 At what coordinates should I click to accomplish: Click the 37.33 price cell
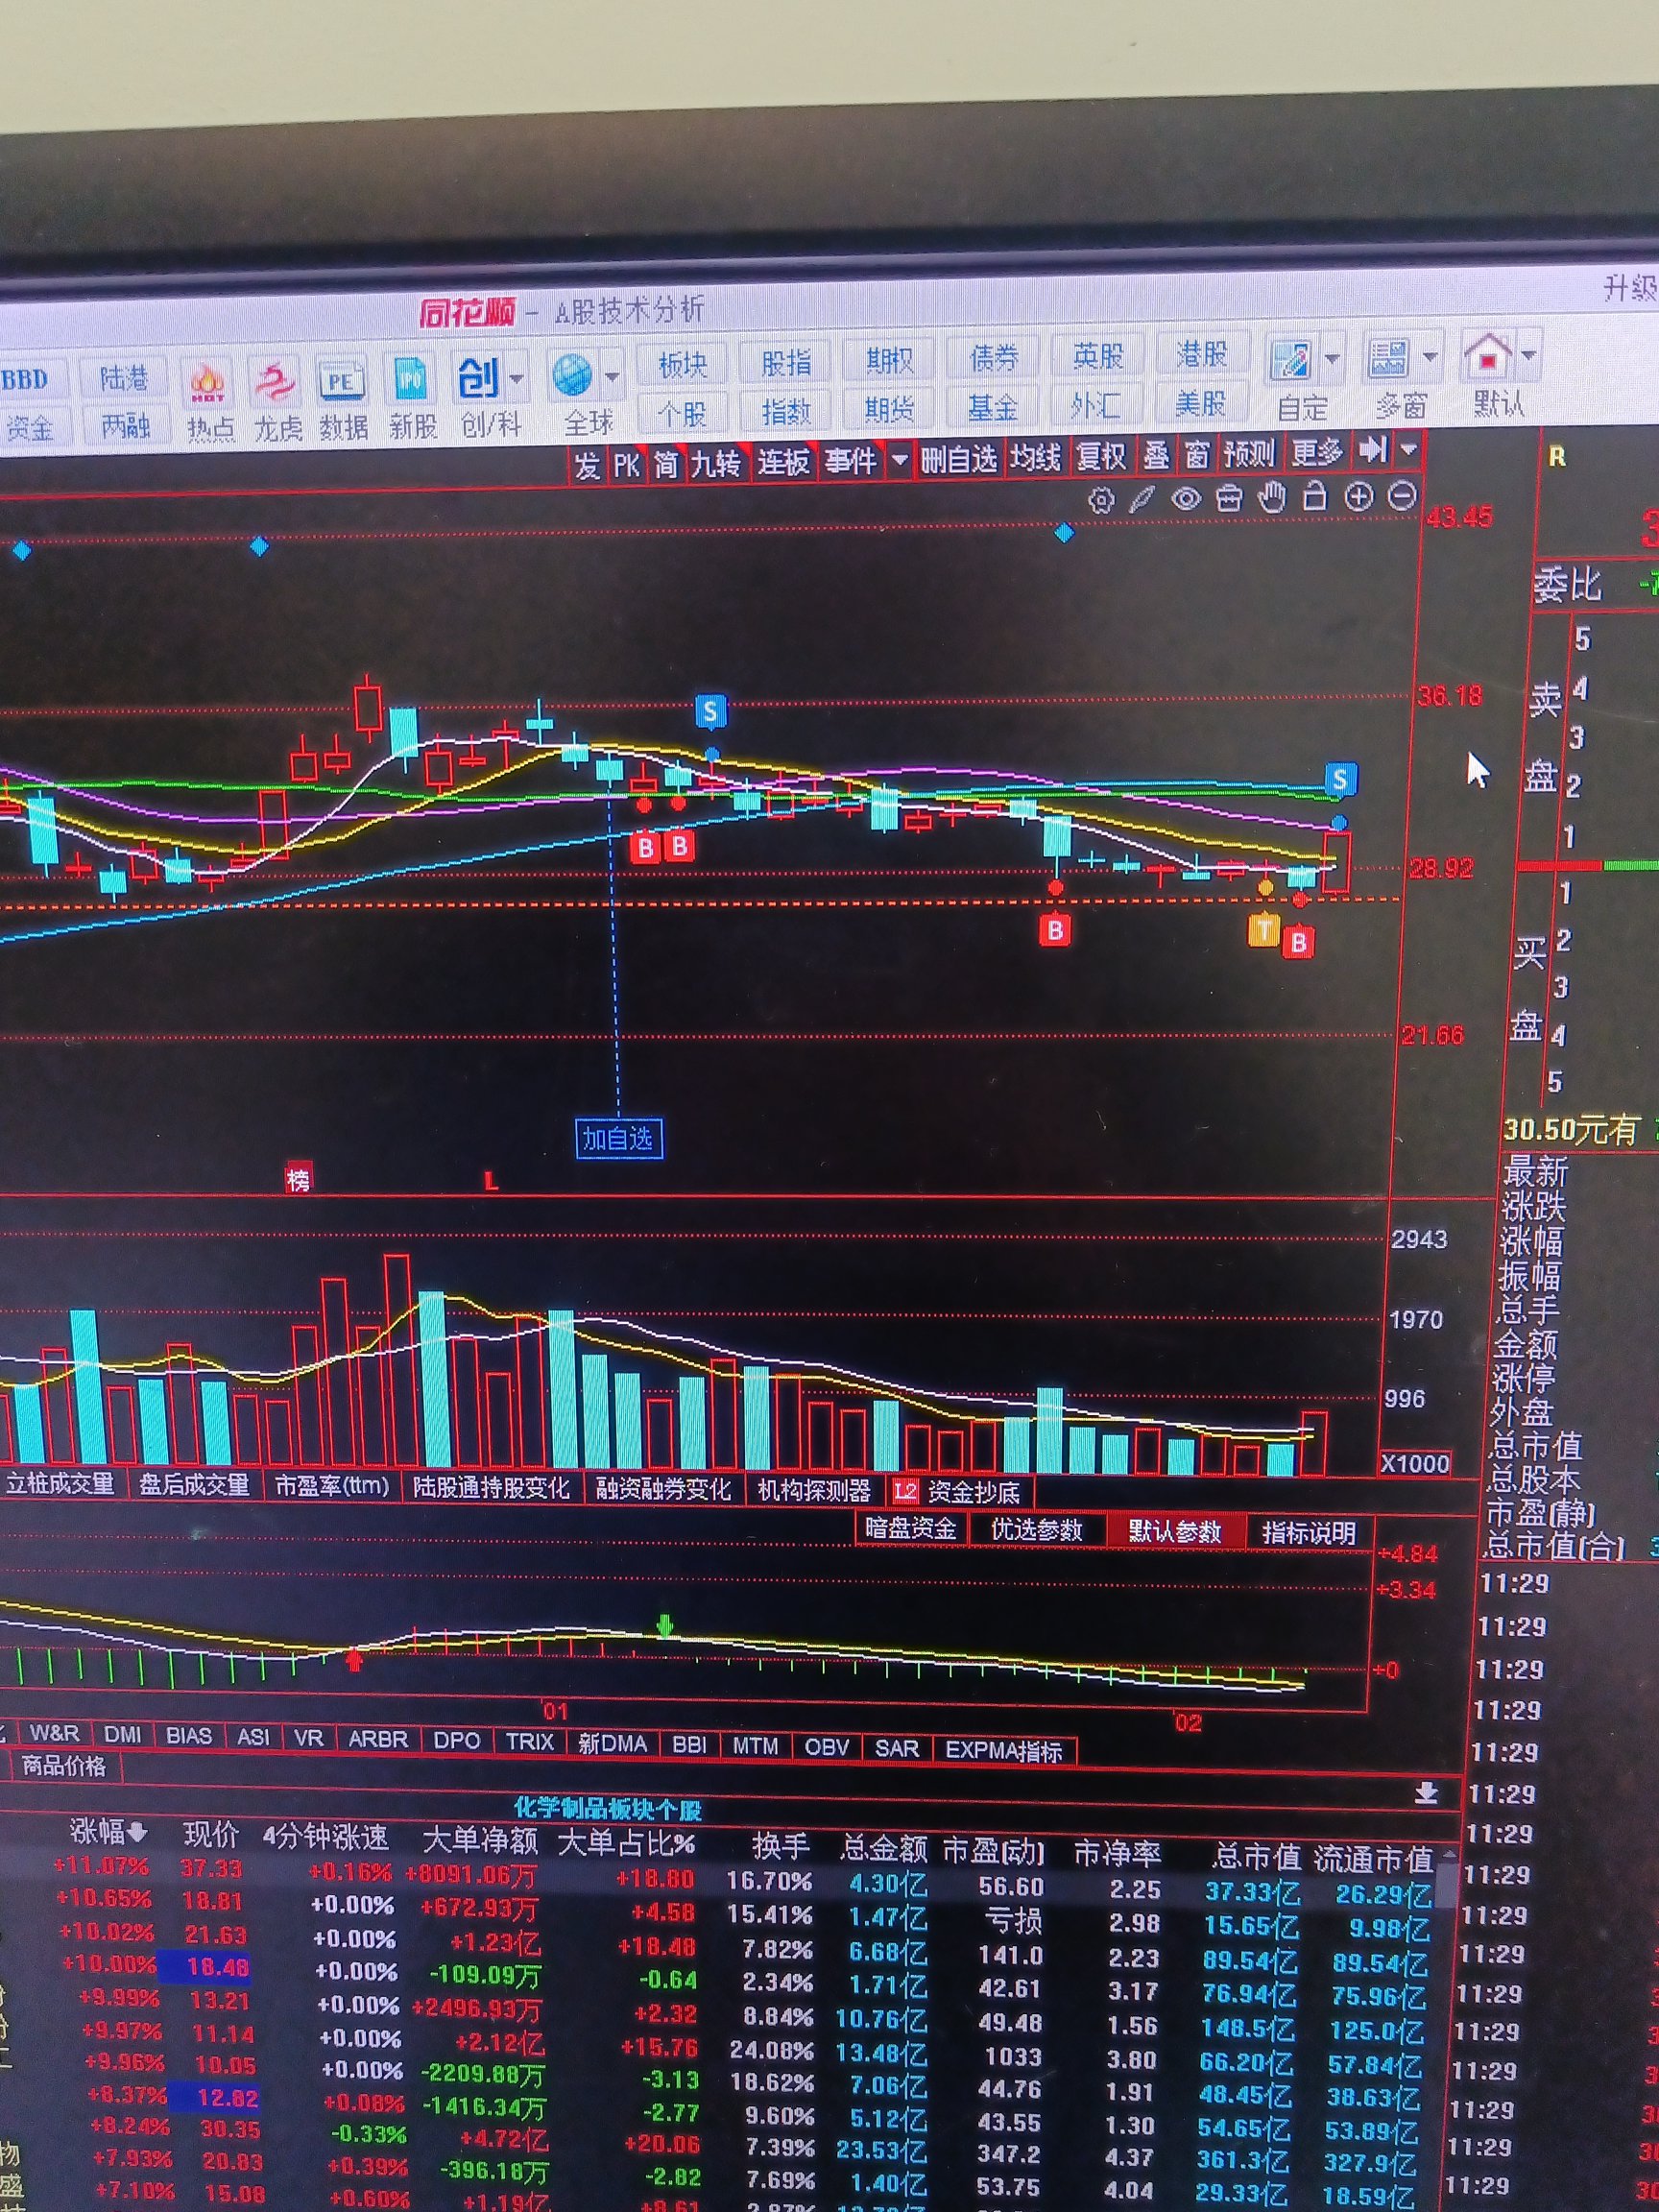click(211, 1868)
